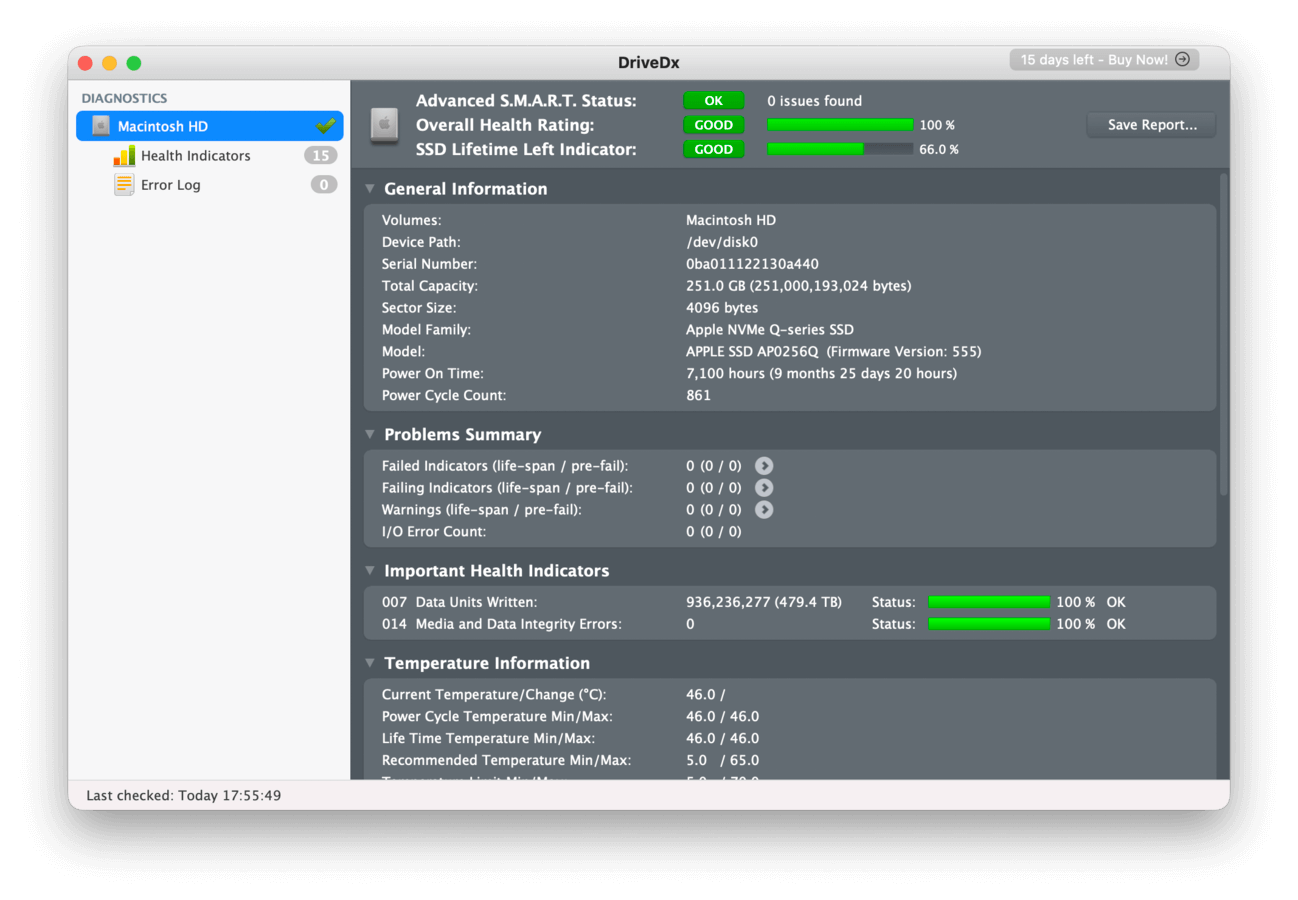Open details arrow next to Failing Indicators
1298x900 pixels.
(x=764, y=487)
